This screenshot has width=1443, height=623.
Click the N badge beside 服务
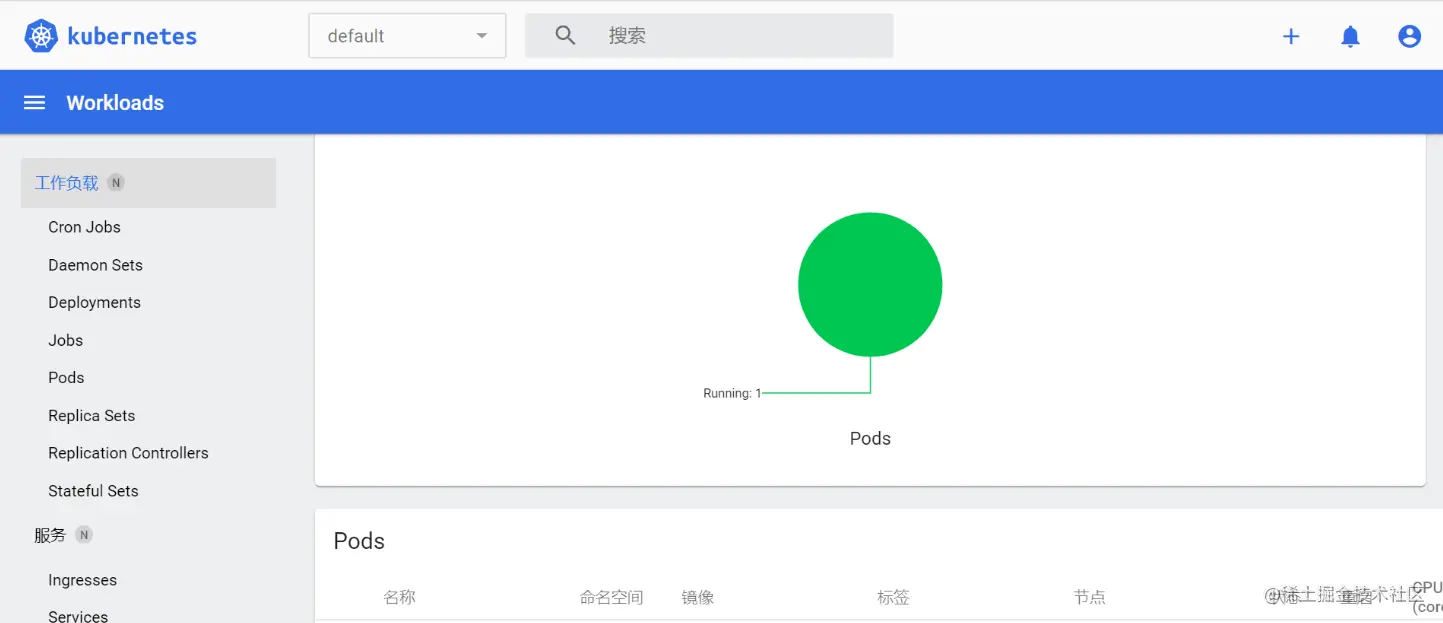(x=84, y=535)
